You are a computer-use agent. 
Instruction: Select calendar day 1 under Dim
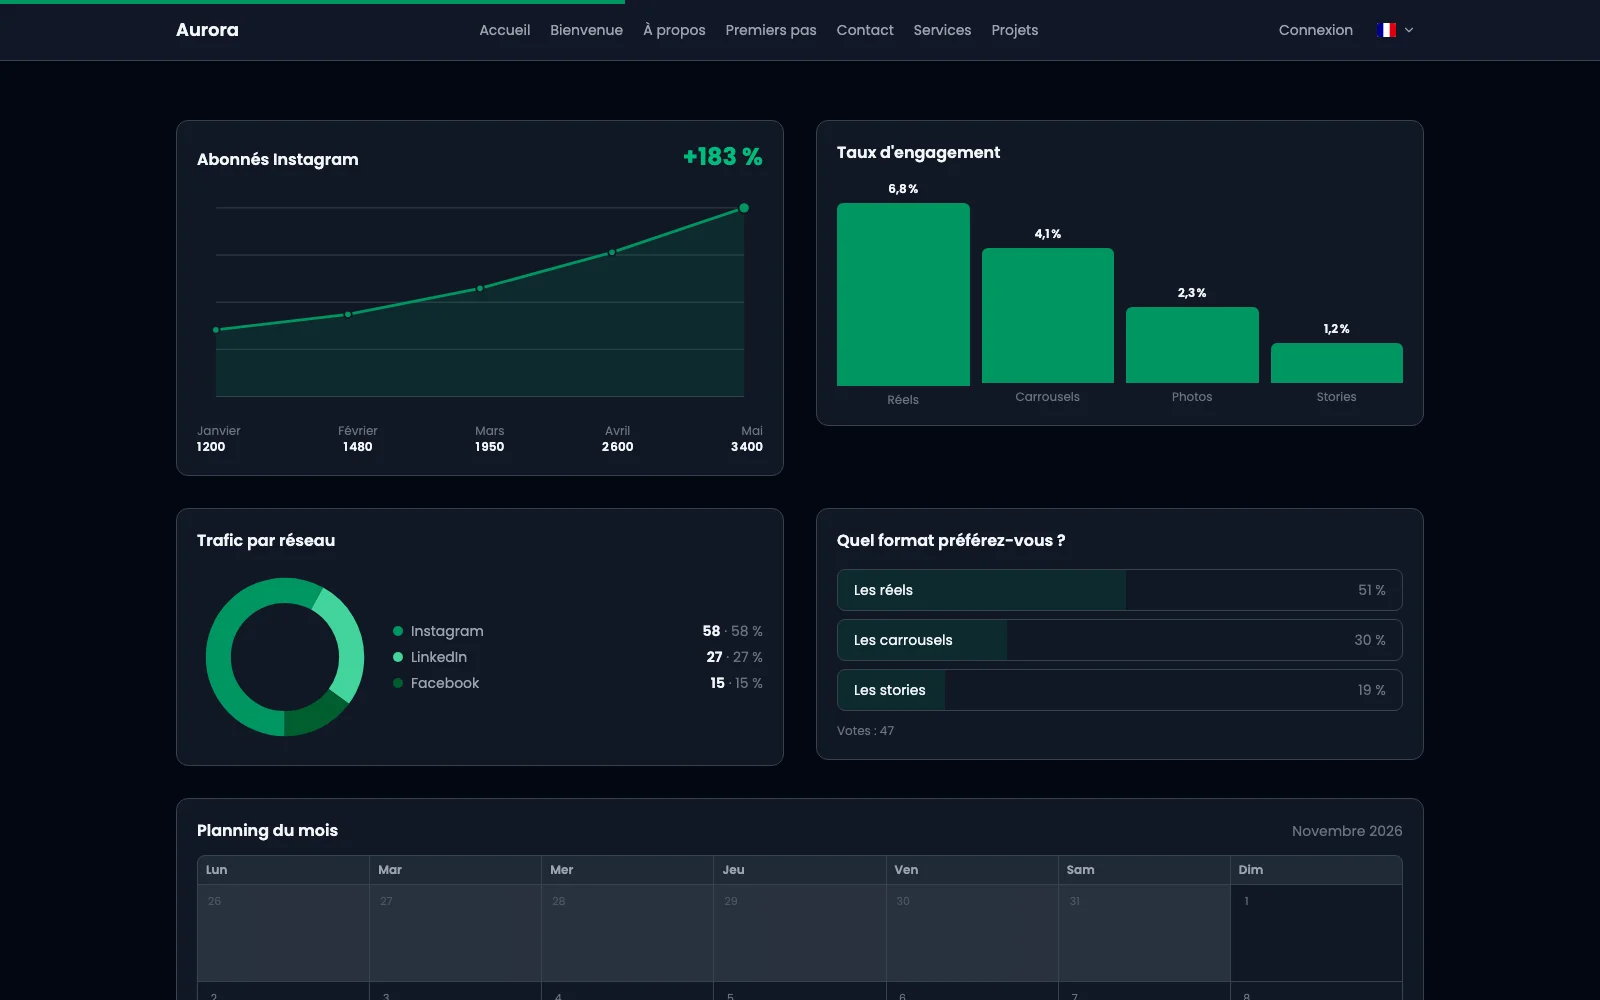(x=1316, y=933)
